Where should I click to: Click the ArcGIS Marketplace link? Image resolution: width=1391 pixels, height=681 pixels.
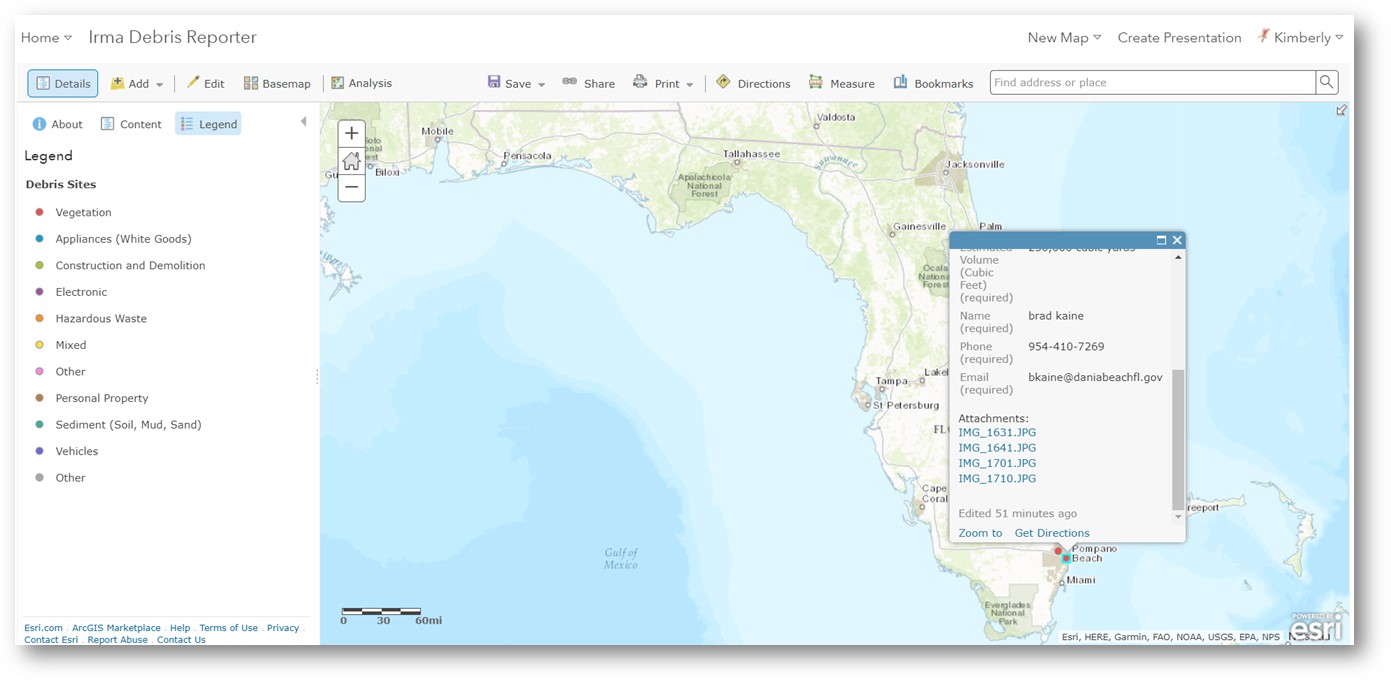tap(116, 628)
